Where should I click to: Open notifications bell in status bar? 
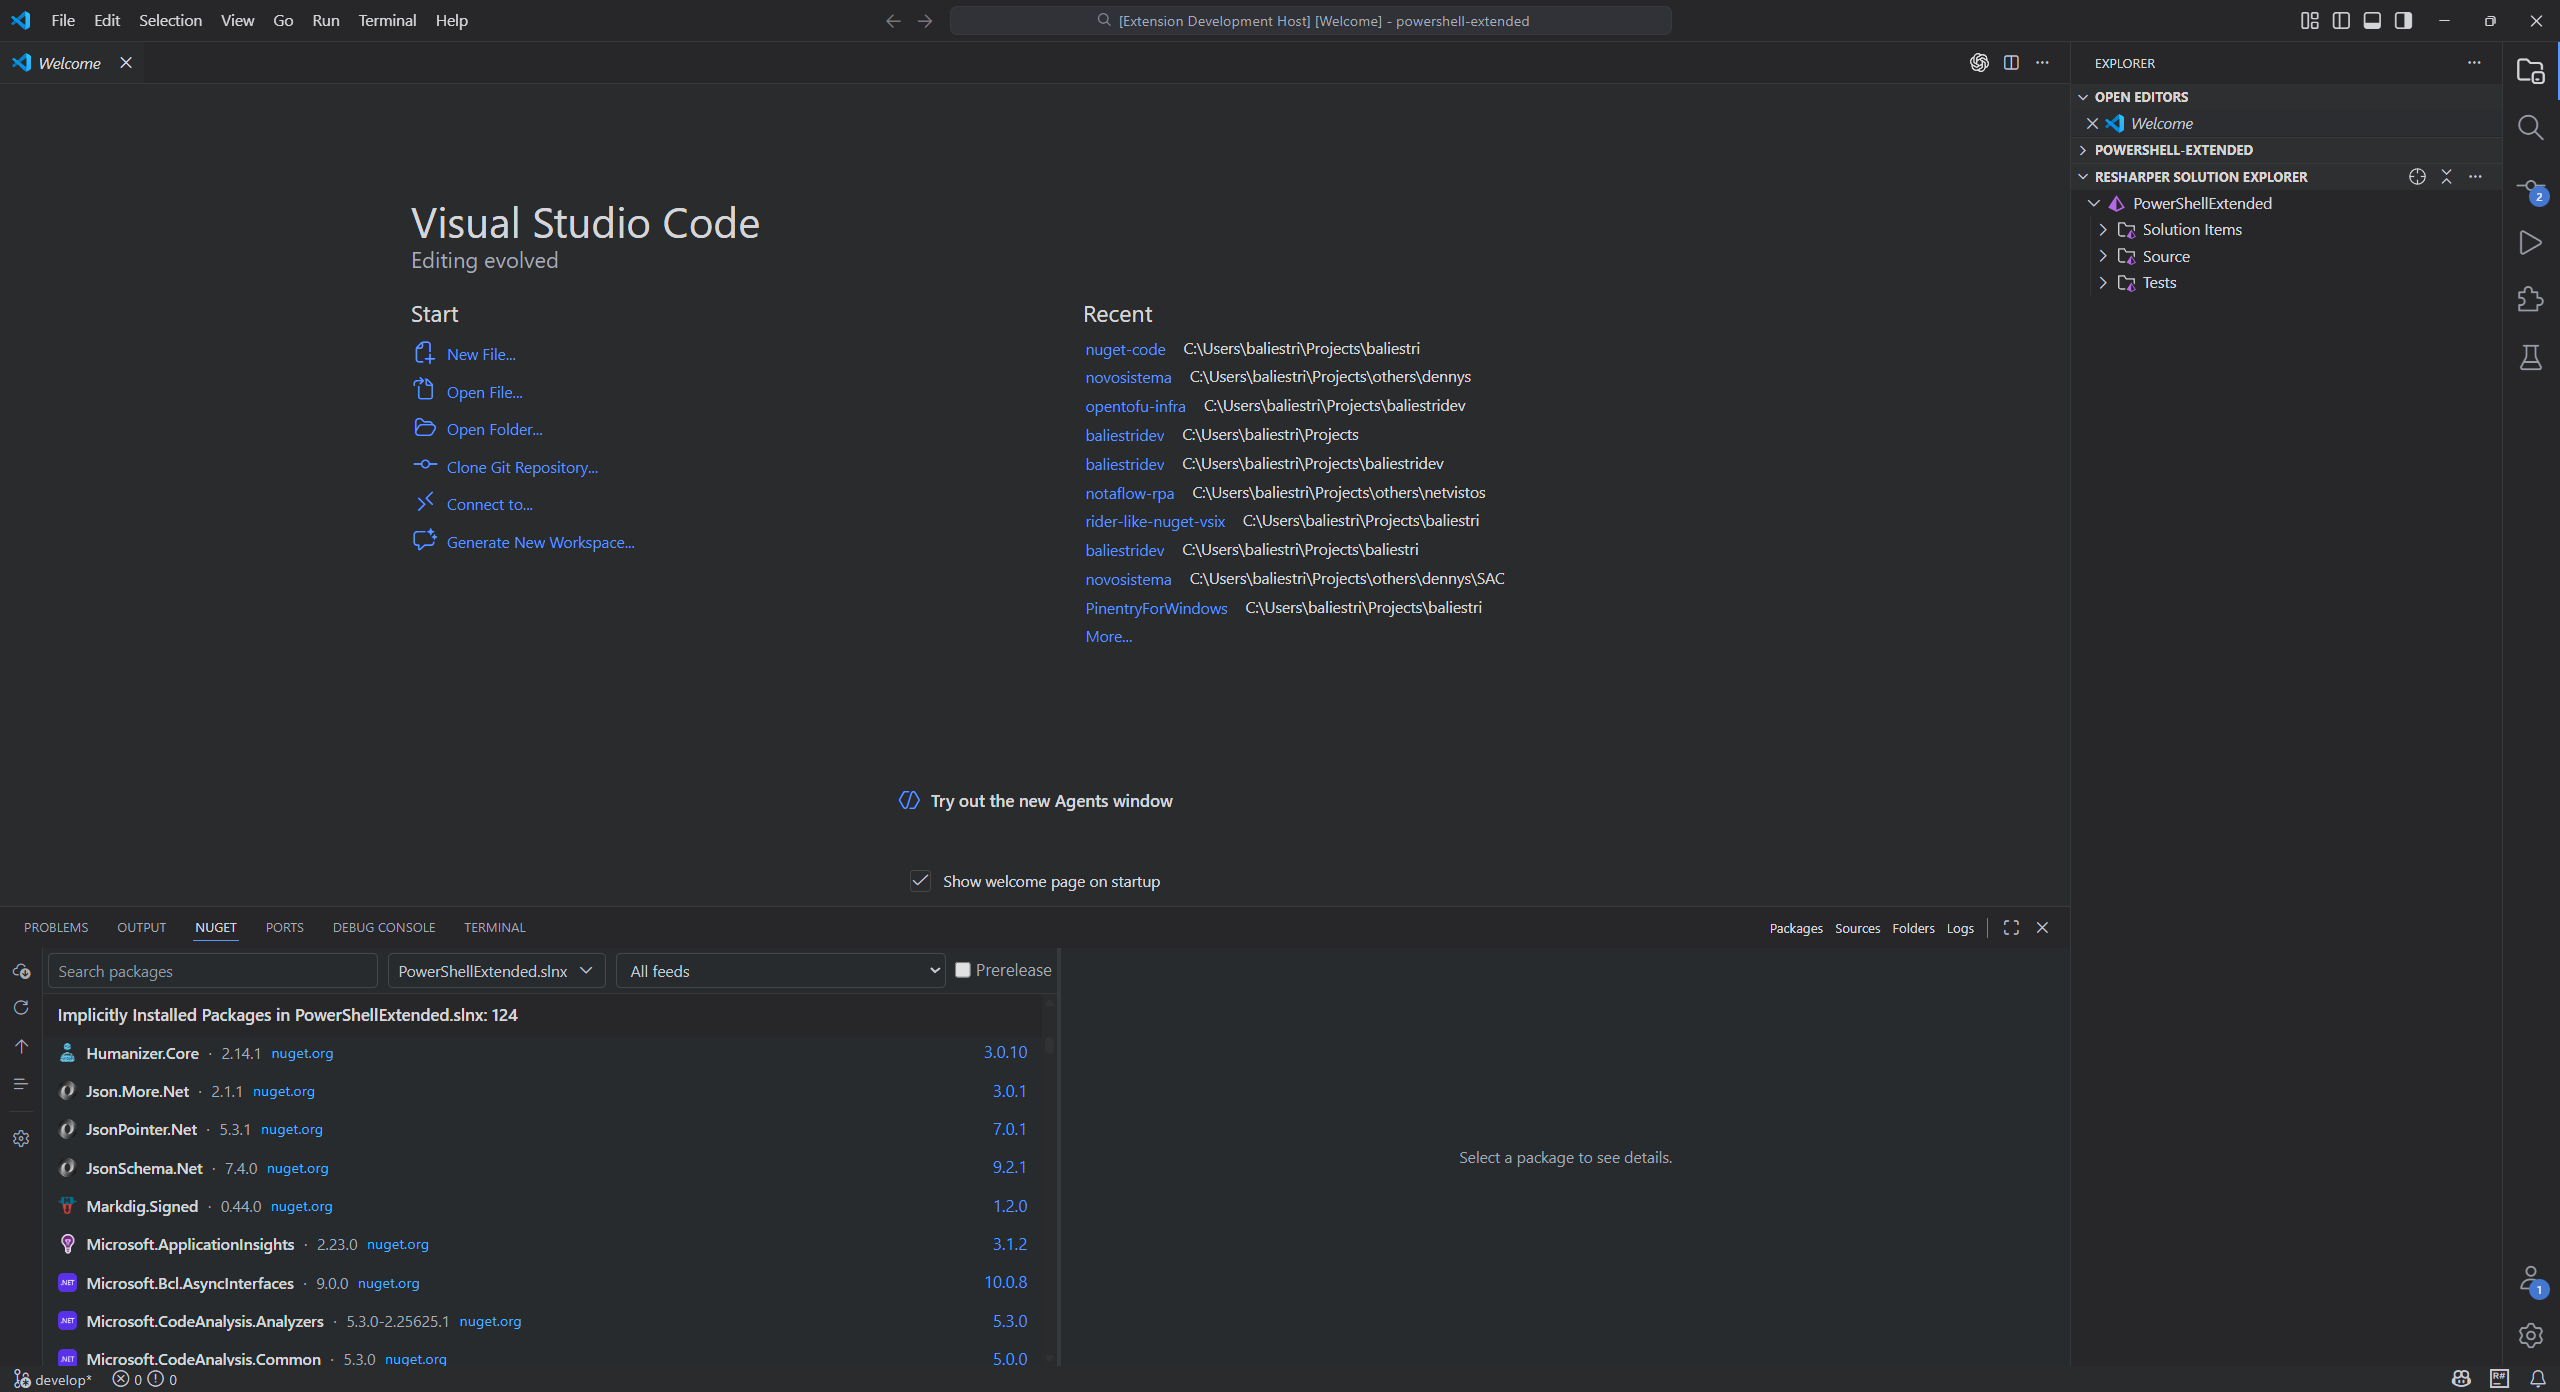pos(2537,1379)
